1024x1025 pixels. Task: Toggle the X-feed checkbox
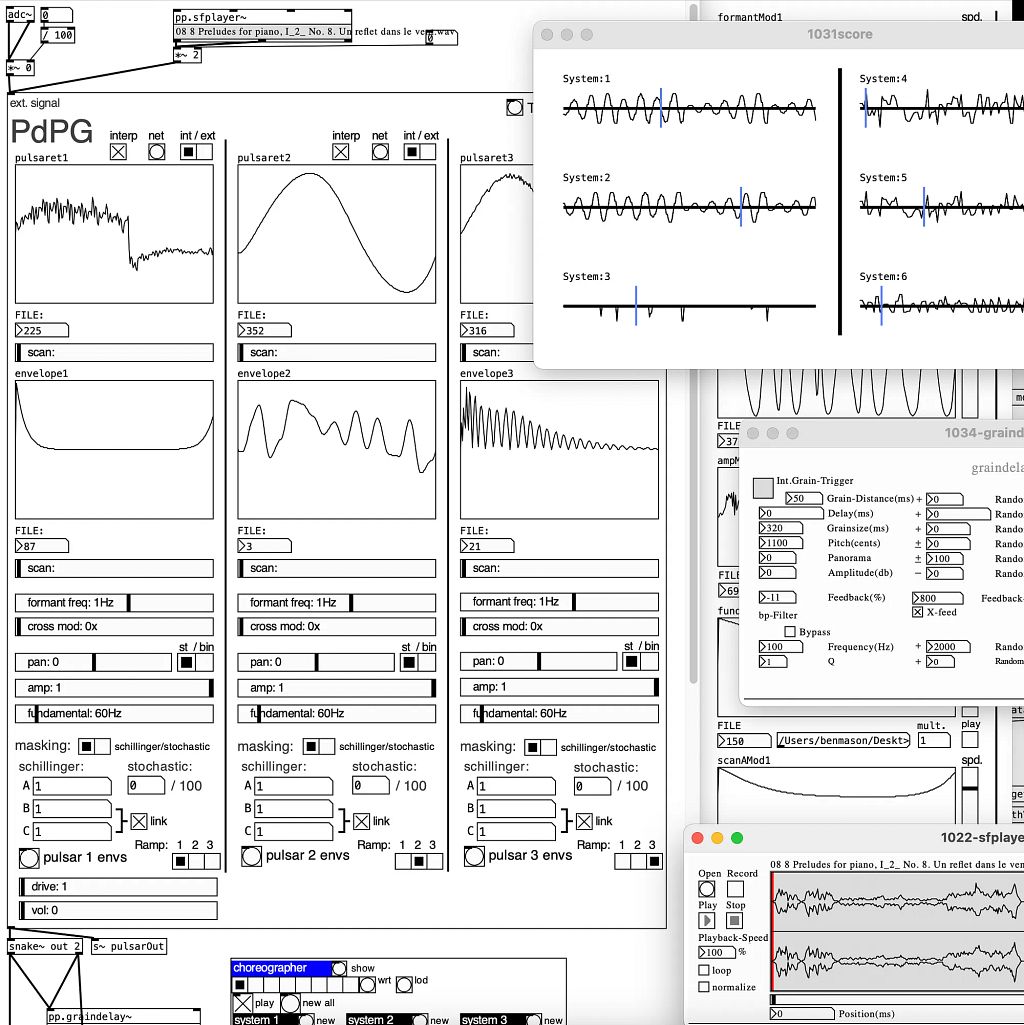[917, 613]
